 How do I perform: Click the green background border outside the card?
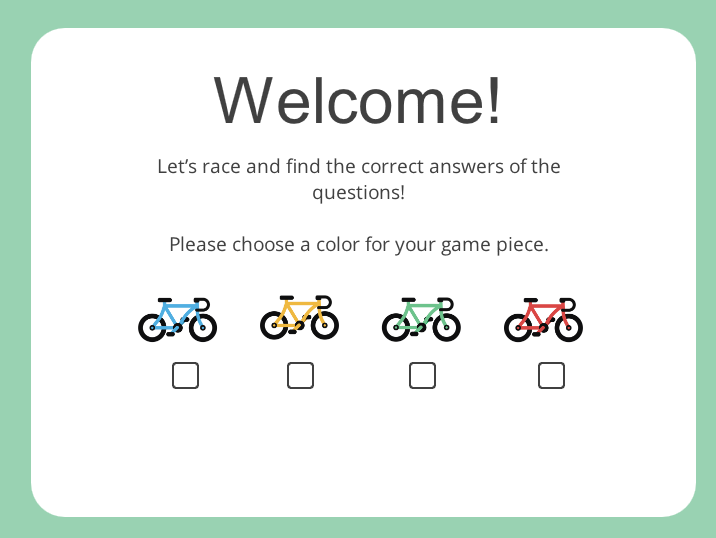pyautogui.click(x=14, y=270)
